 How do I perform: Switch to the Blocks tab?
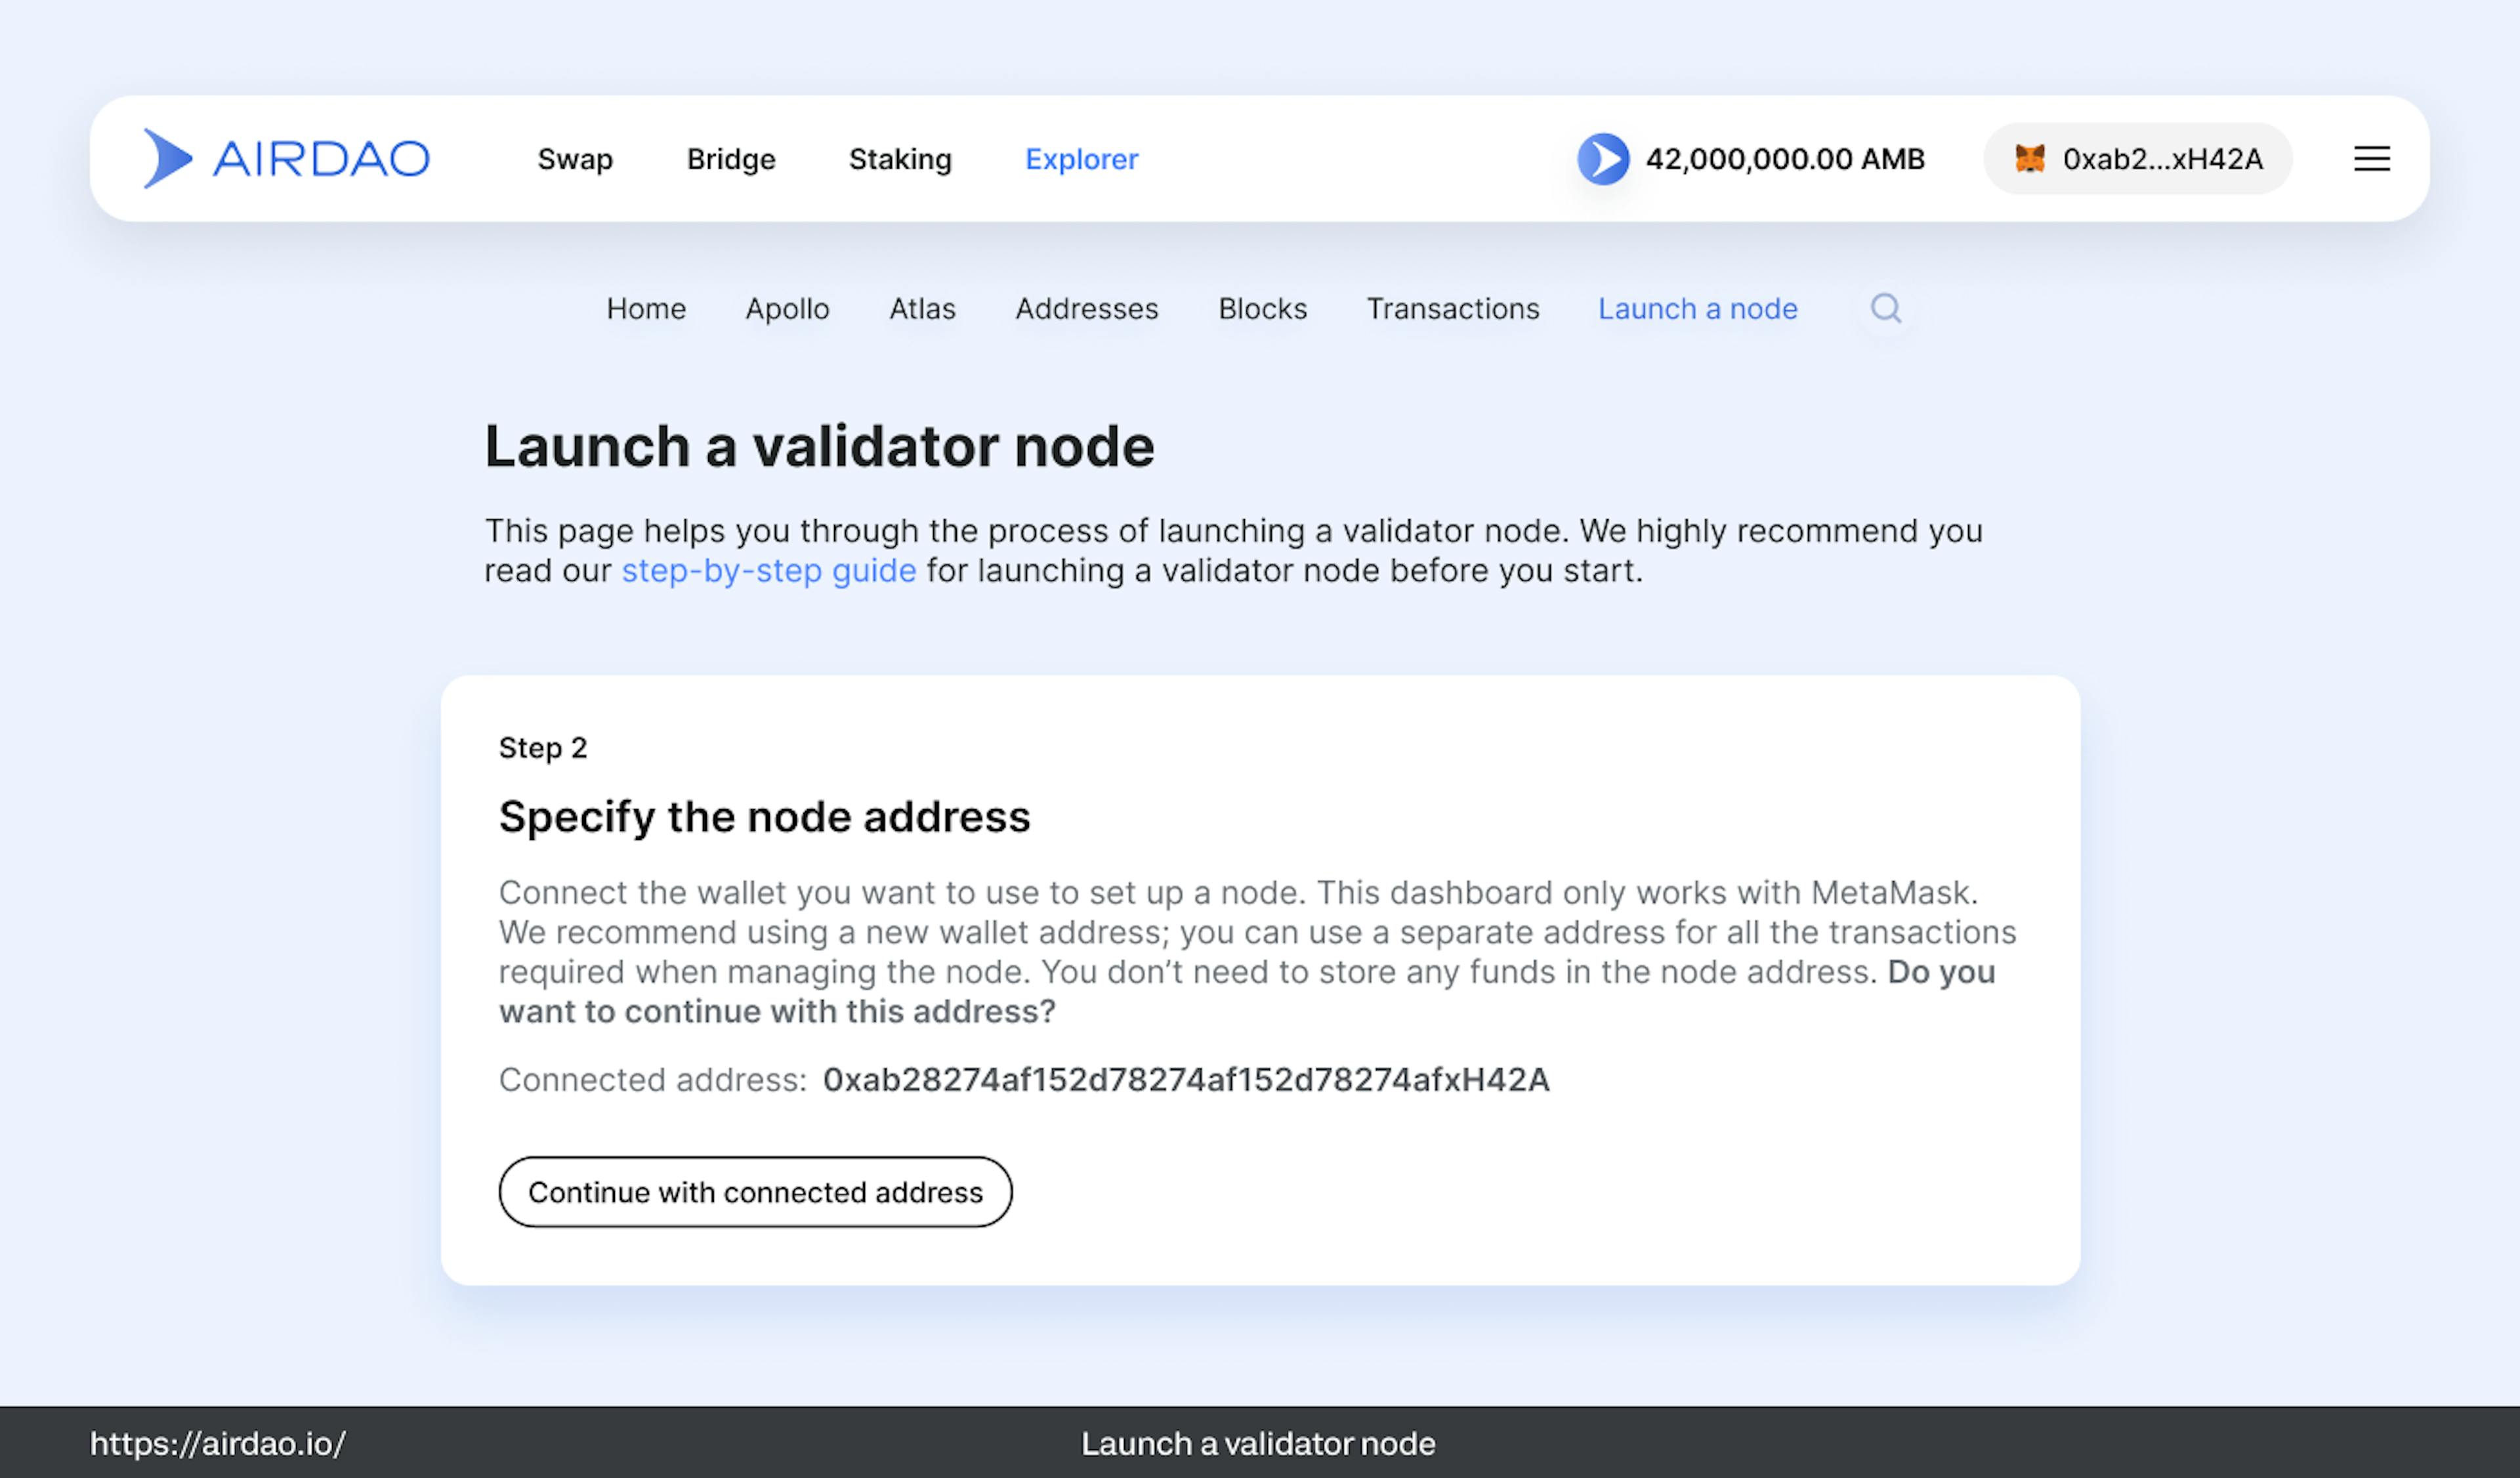coord(1262,309)
